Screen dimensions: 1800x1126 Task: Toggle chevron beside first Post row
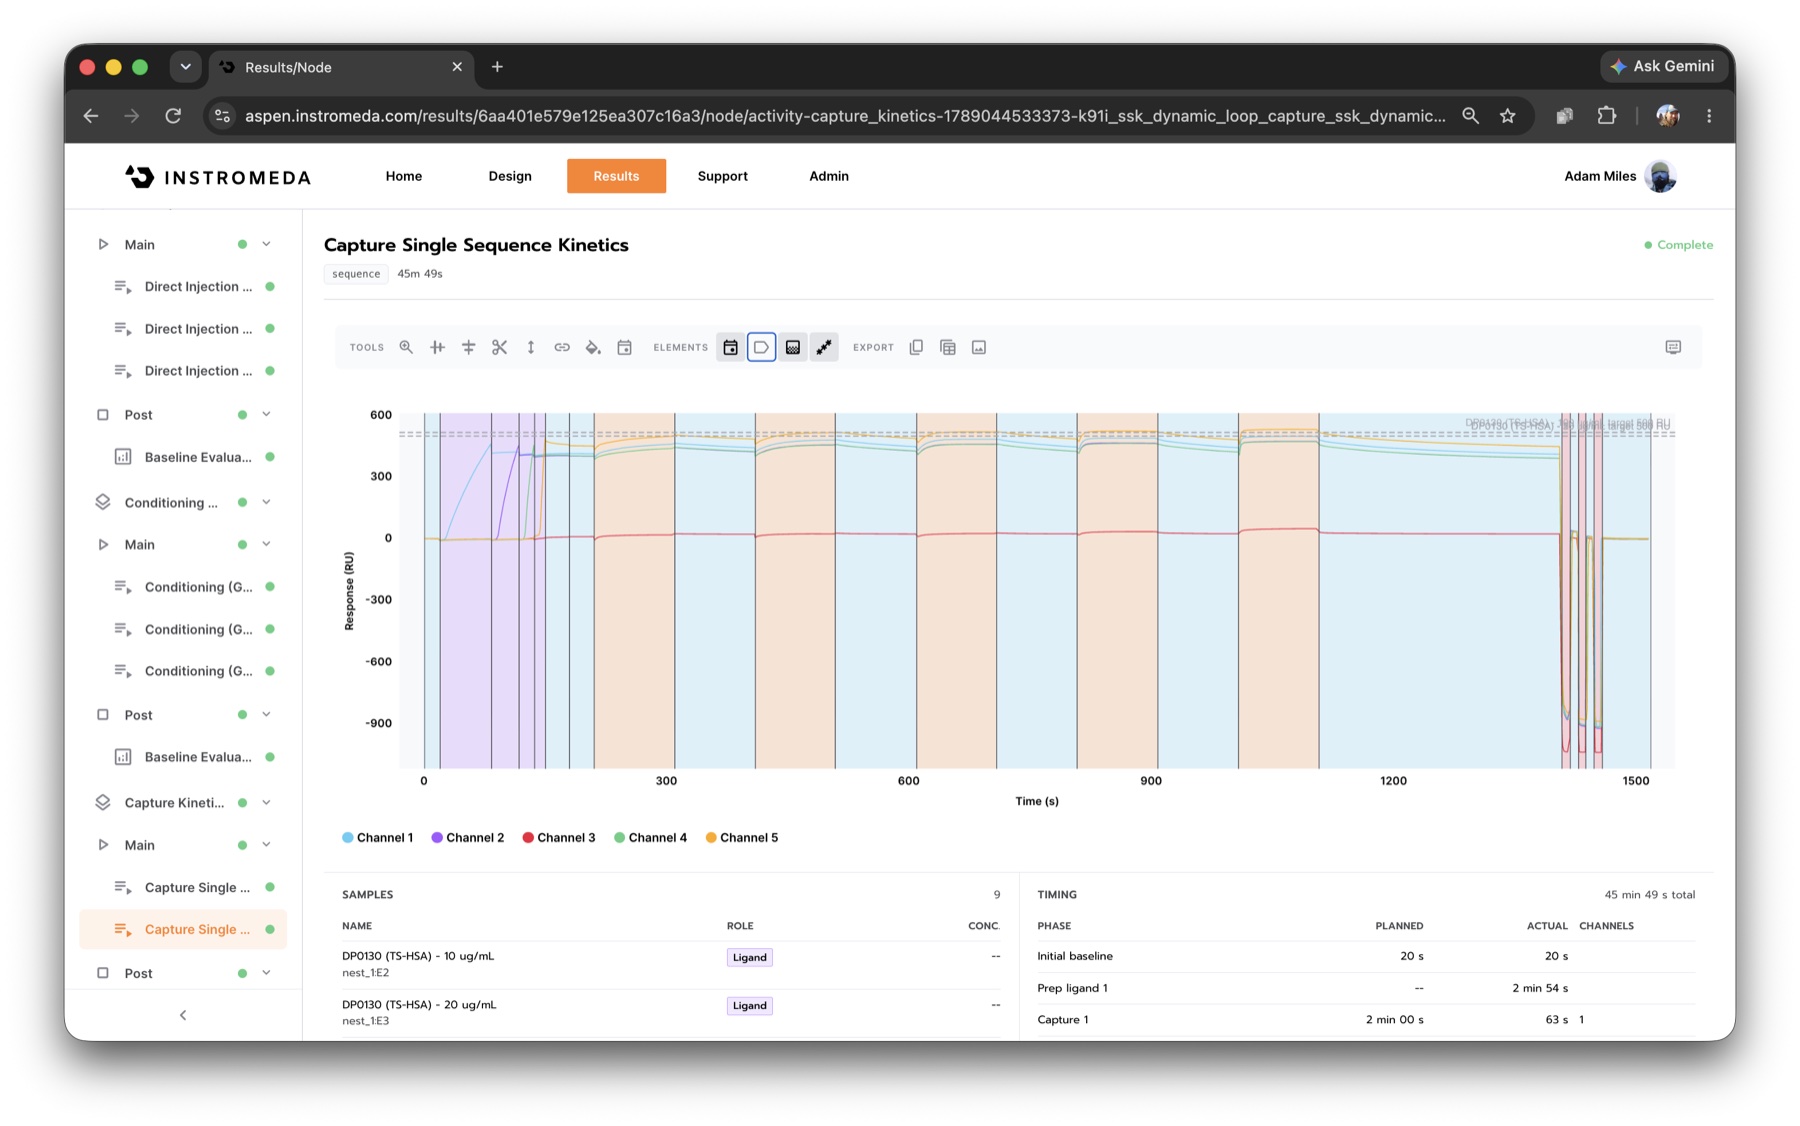click(267, 414)
